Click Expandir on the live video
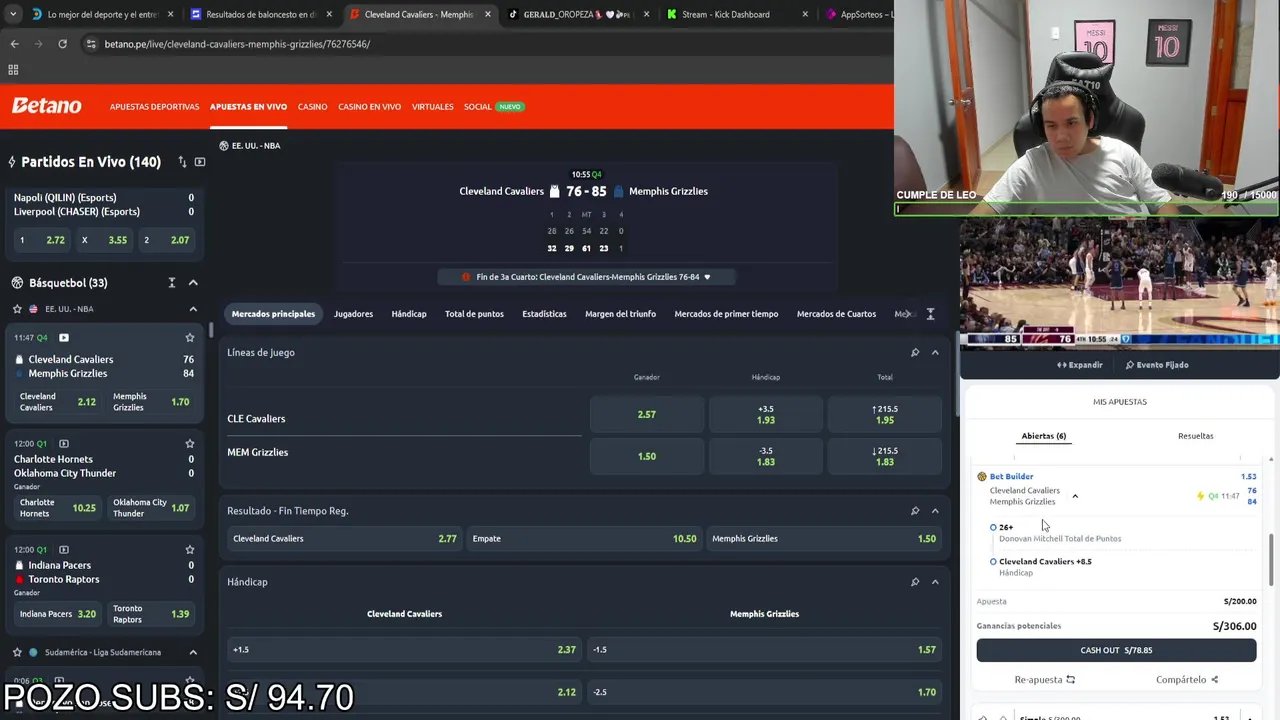The height and width of the screenshot is (720, 1280). (x=1080, y=365)
